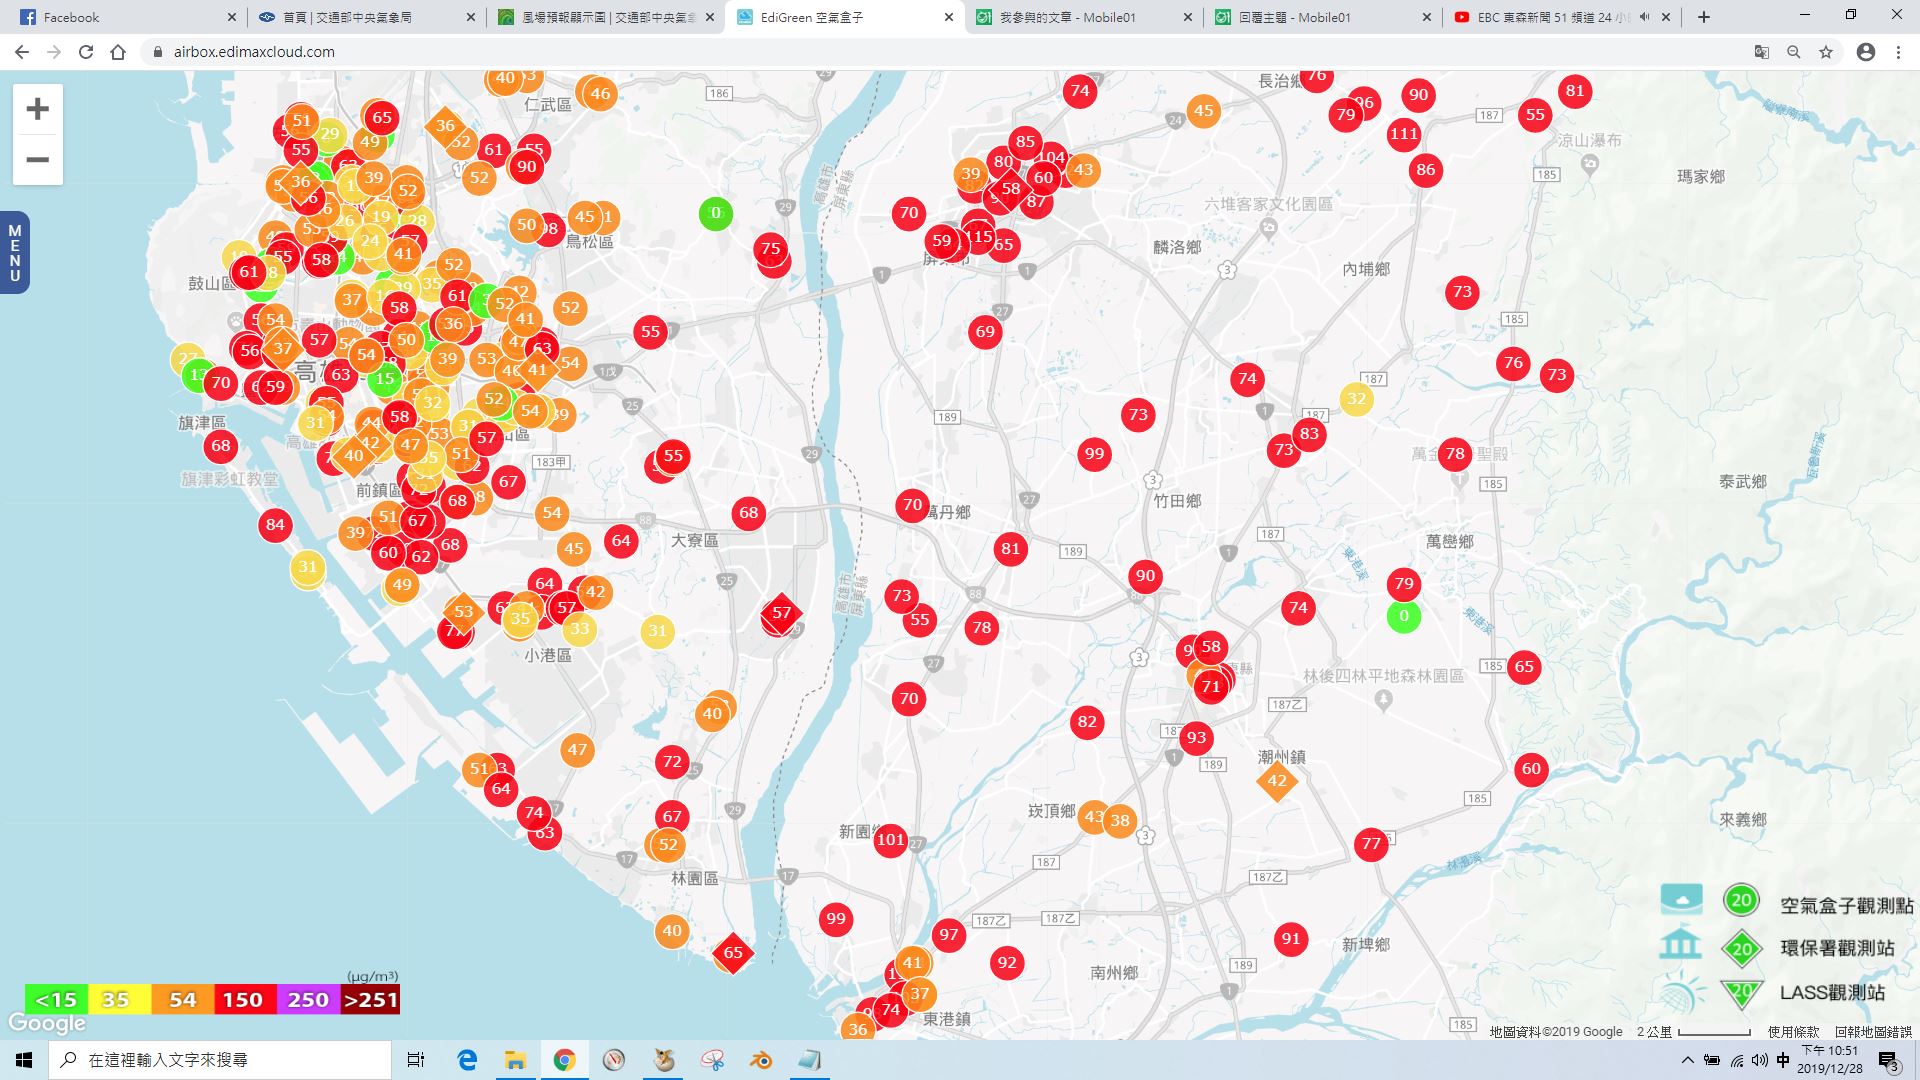Open the 回報地圖錯誤 report link
The image size is (1920, 1080).
[1873, 1031]
